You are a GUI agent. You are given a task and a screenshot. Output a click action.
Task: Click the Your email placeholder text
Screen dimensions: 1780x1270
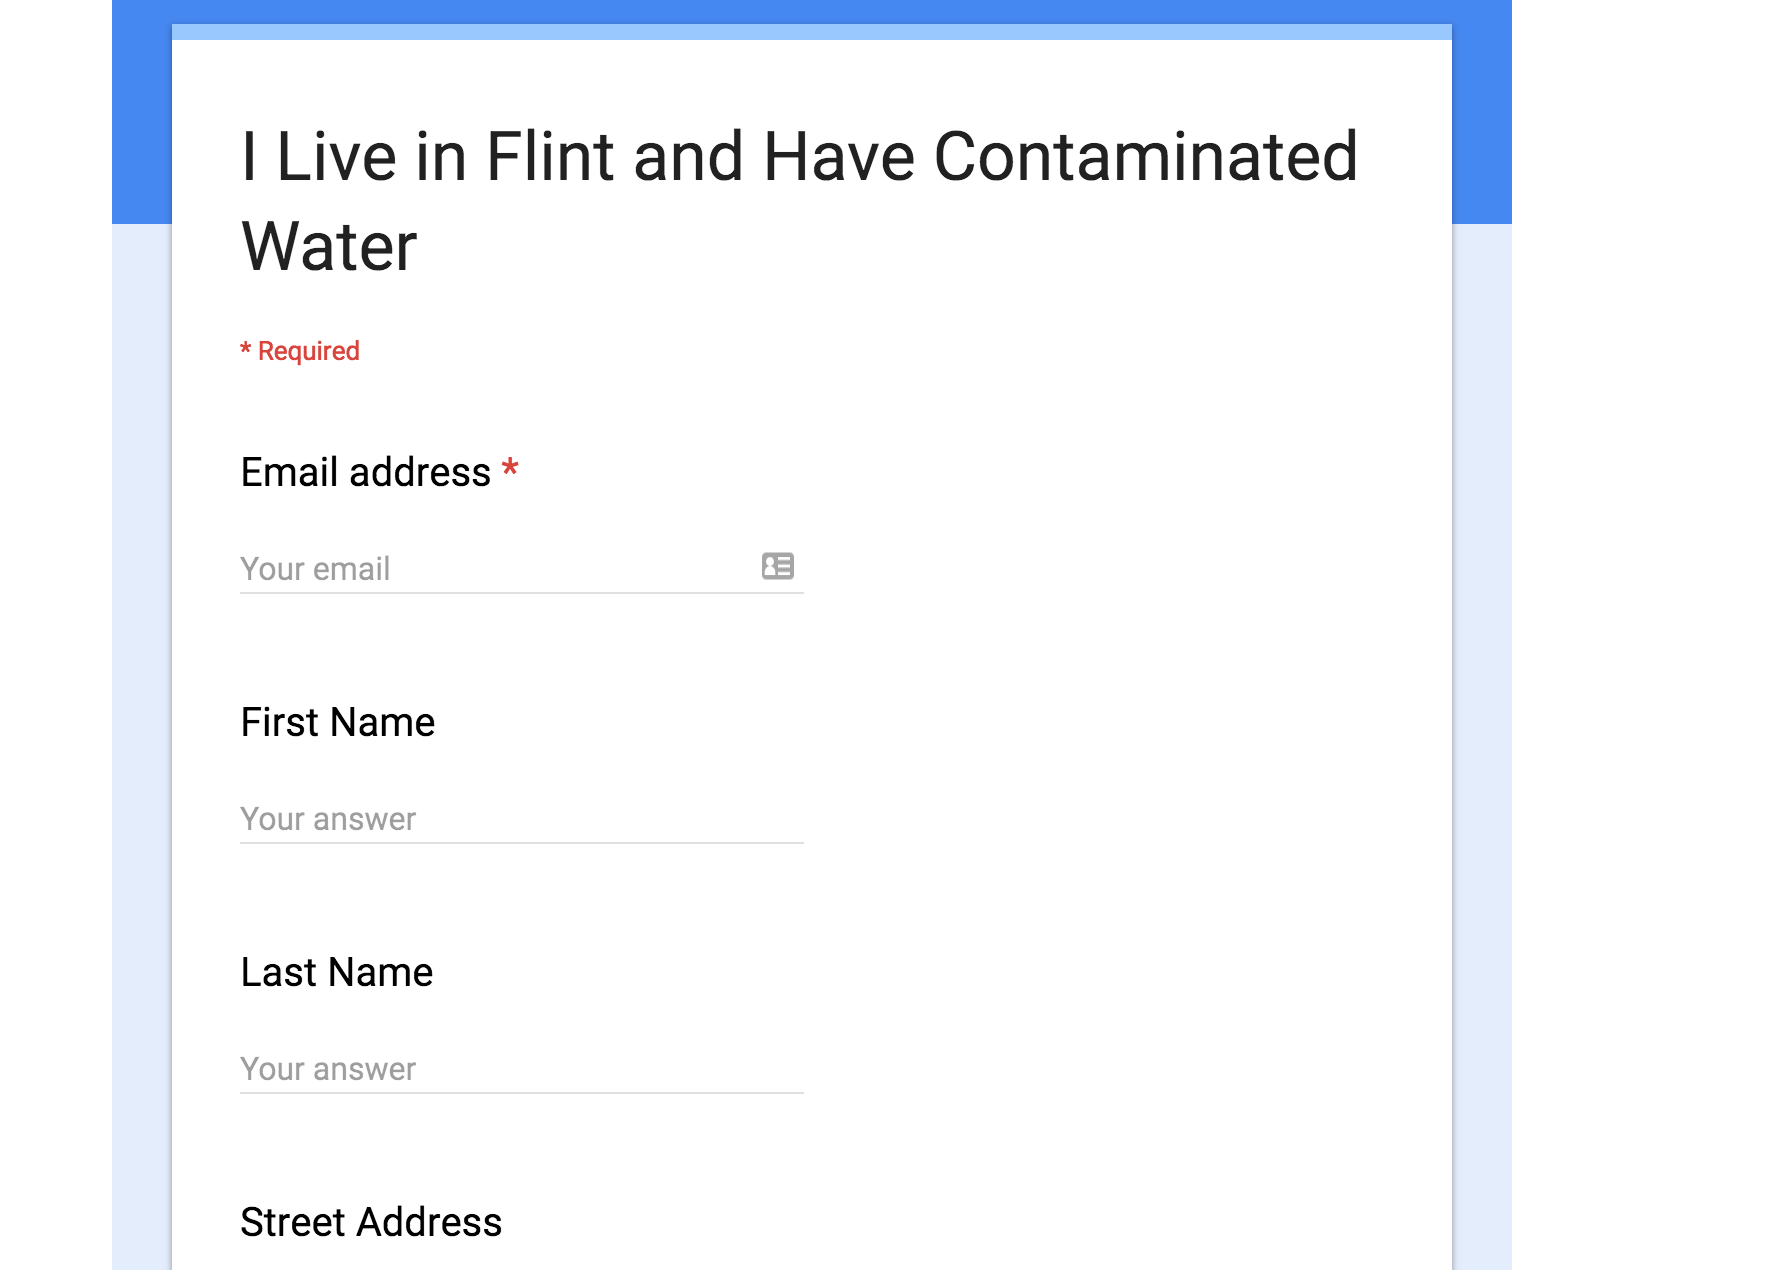[313, 568]
